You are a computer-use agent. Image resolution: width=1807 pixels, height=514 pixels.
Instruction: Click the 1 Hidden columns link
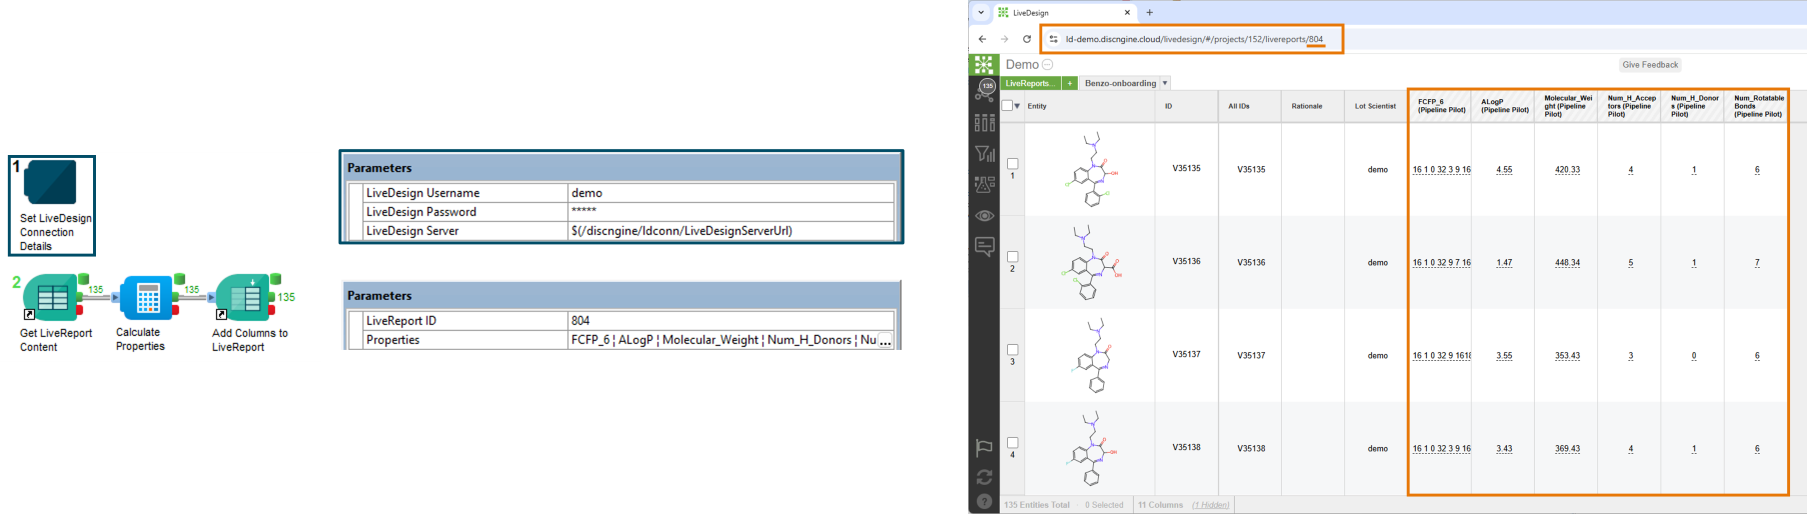[x=1210, y=505]
